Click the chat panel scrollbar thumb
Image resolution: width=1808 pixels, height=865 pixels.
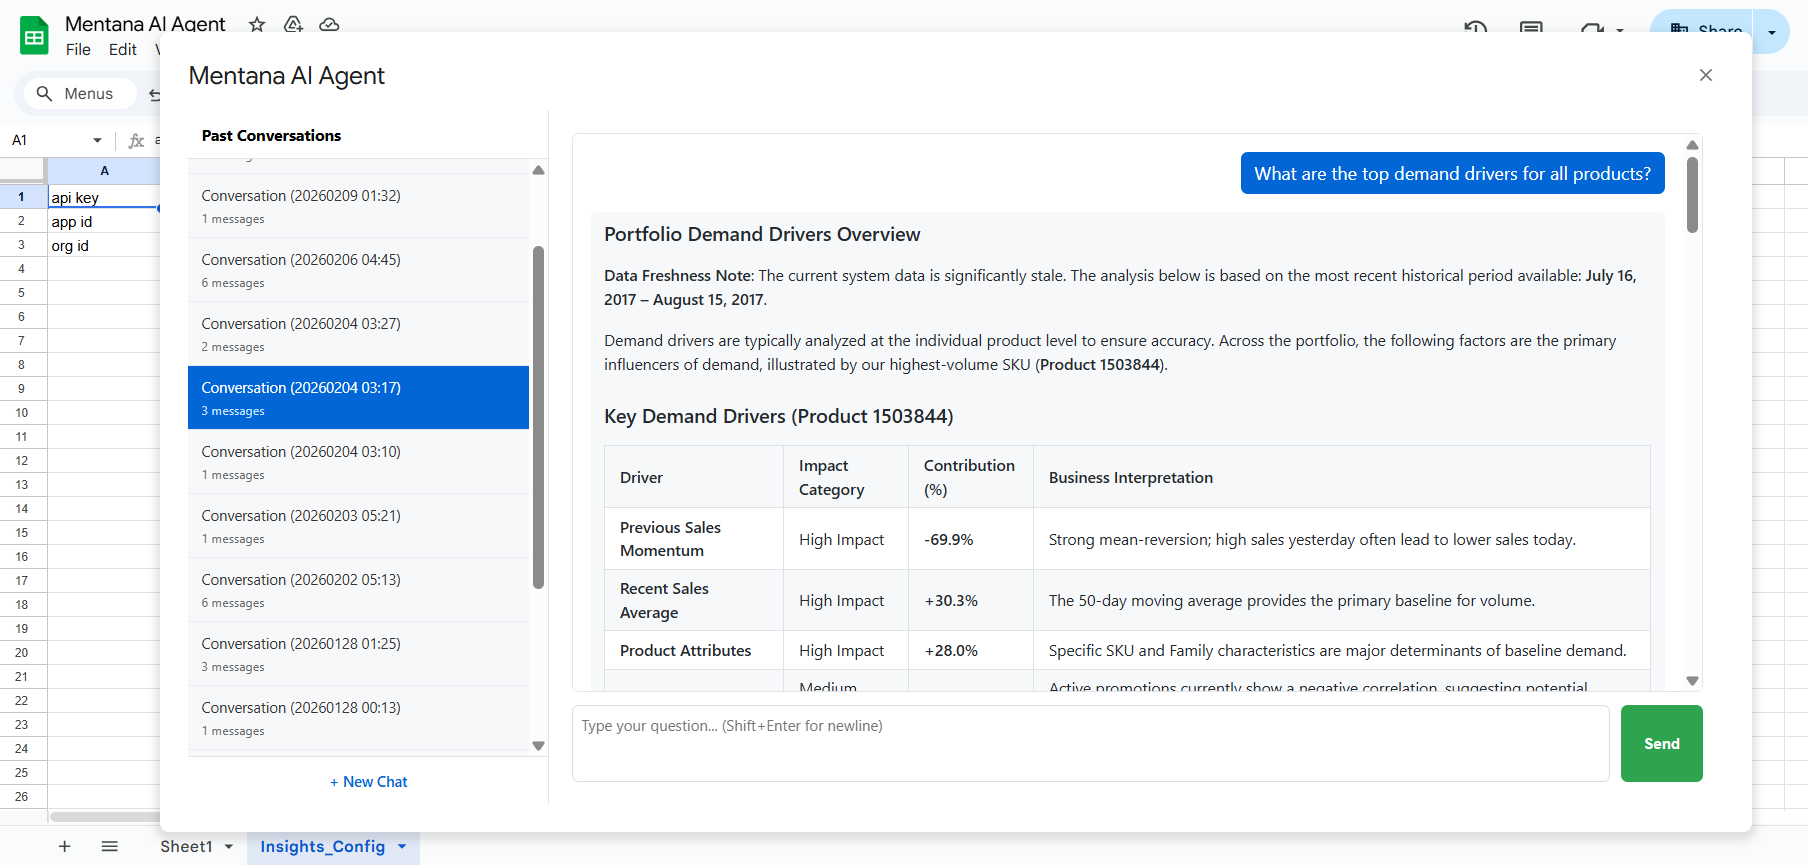point(1692,194)
